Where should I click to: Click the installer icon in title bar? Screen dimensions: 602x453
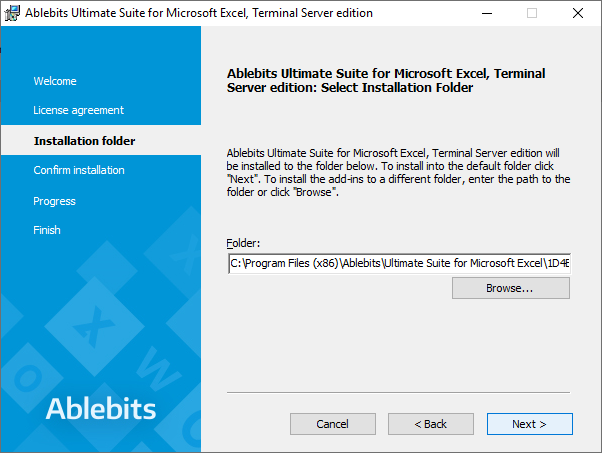pos(12,13)
